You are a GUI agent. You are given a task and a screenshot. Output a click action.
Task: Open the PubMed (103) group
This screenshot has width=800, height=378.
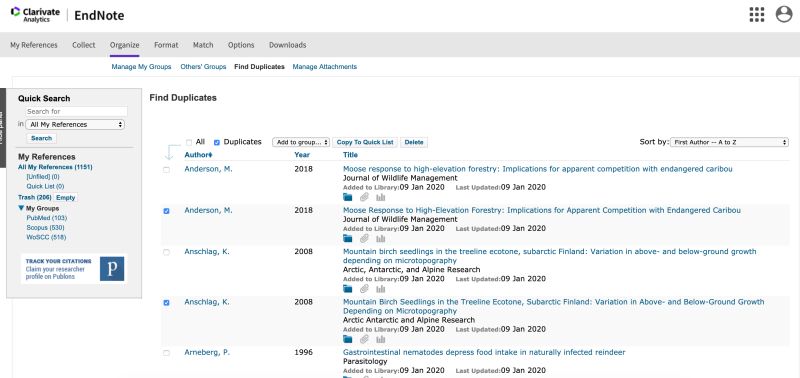pyautogui.click(x=46, y=218)
